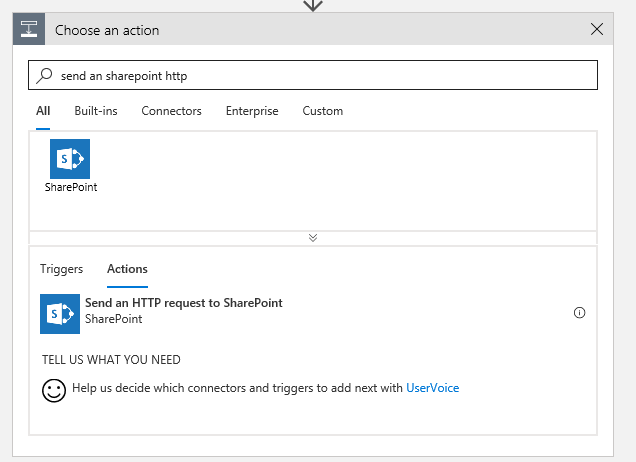
Task: Open the UserVoice link
Action: pyautogui.click(x=433, y=388)
